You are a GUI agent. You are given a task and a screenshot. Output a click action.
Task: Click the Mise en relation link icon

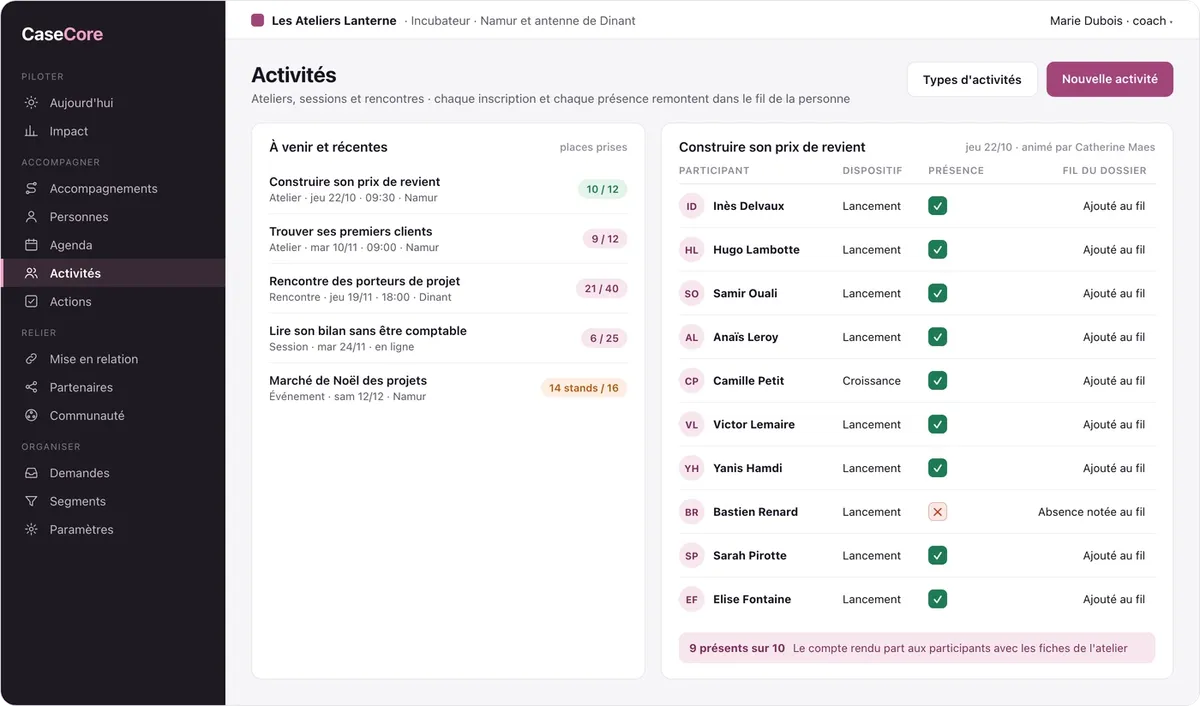31,359
